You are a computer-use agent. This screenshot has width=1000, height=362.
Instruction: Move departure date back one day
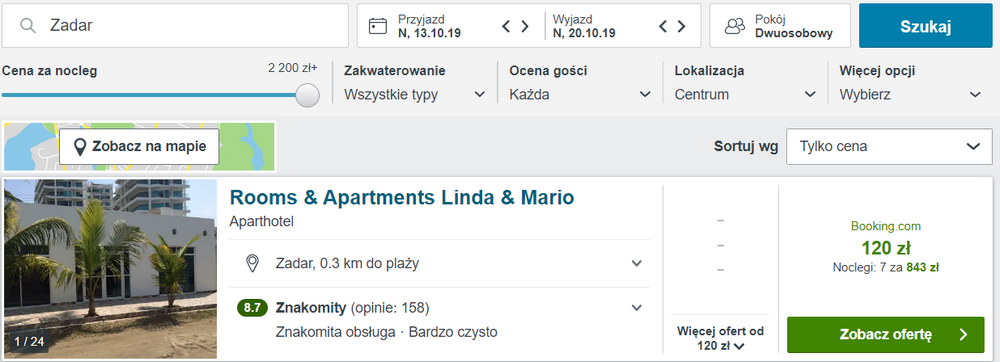point(663,26)
